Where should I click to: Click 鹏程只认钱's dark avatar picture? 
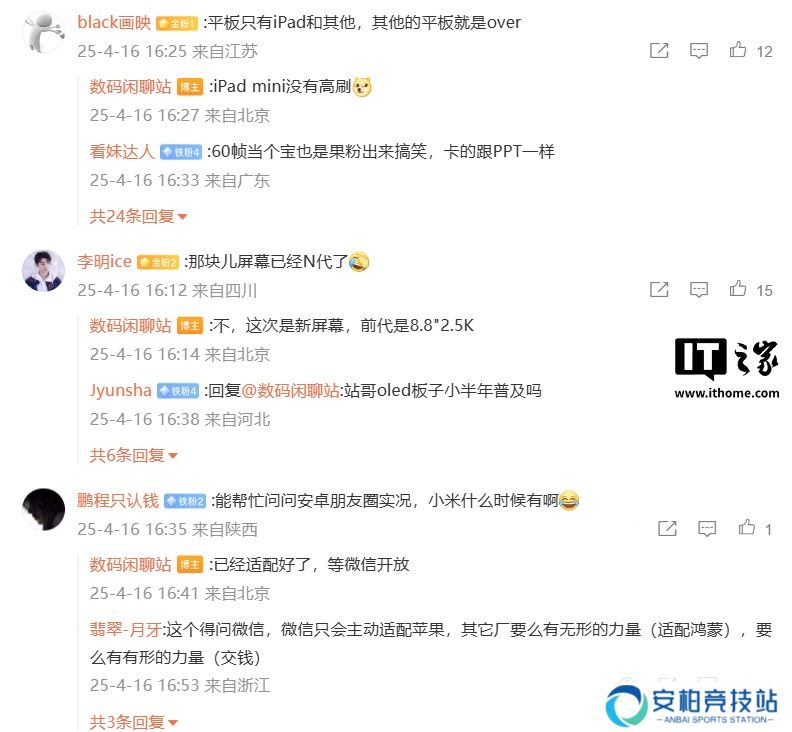[43, 509]
